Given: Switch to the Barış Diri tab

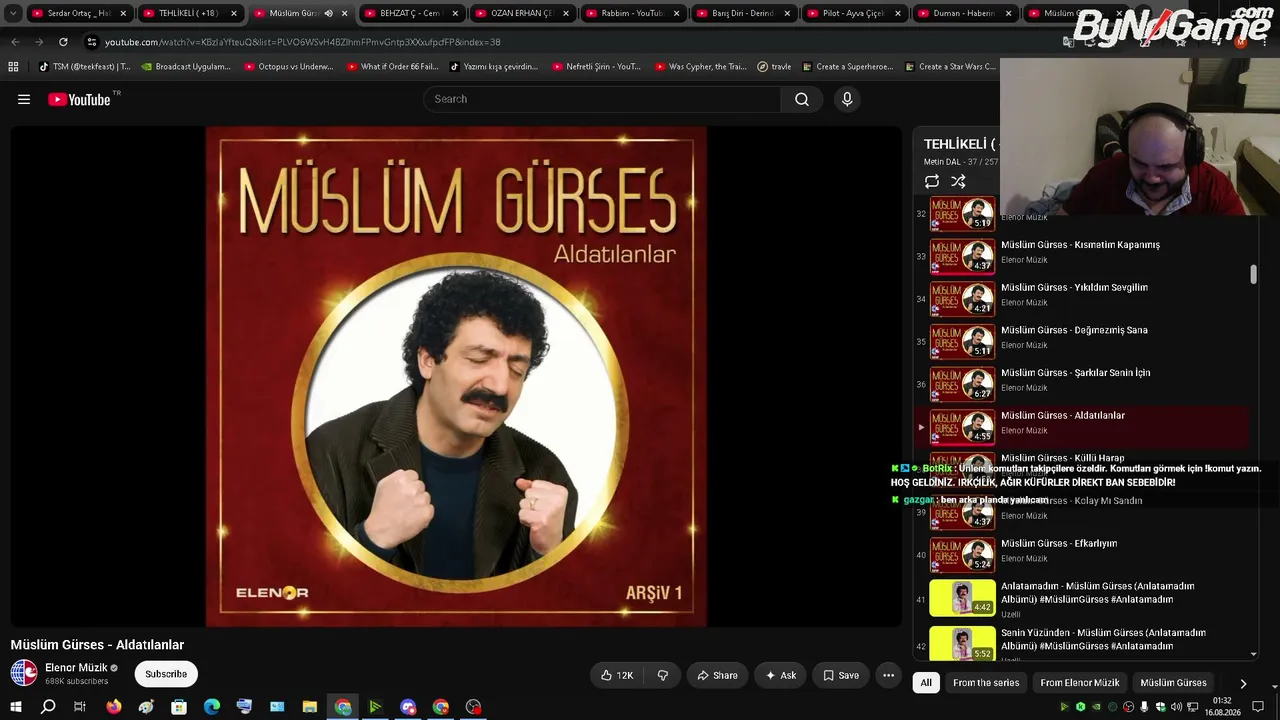Looking at the screenshot, I should click(x=744, y=13).
